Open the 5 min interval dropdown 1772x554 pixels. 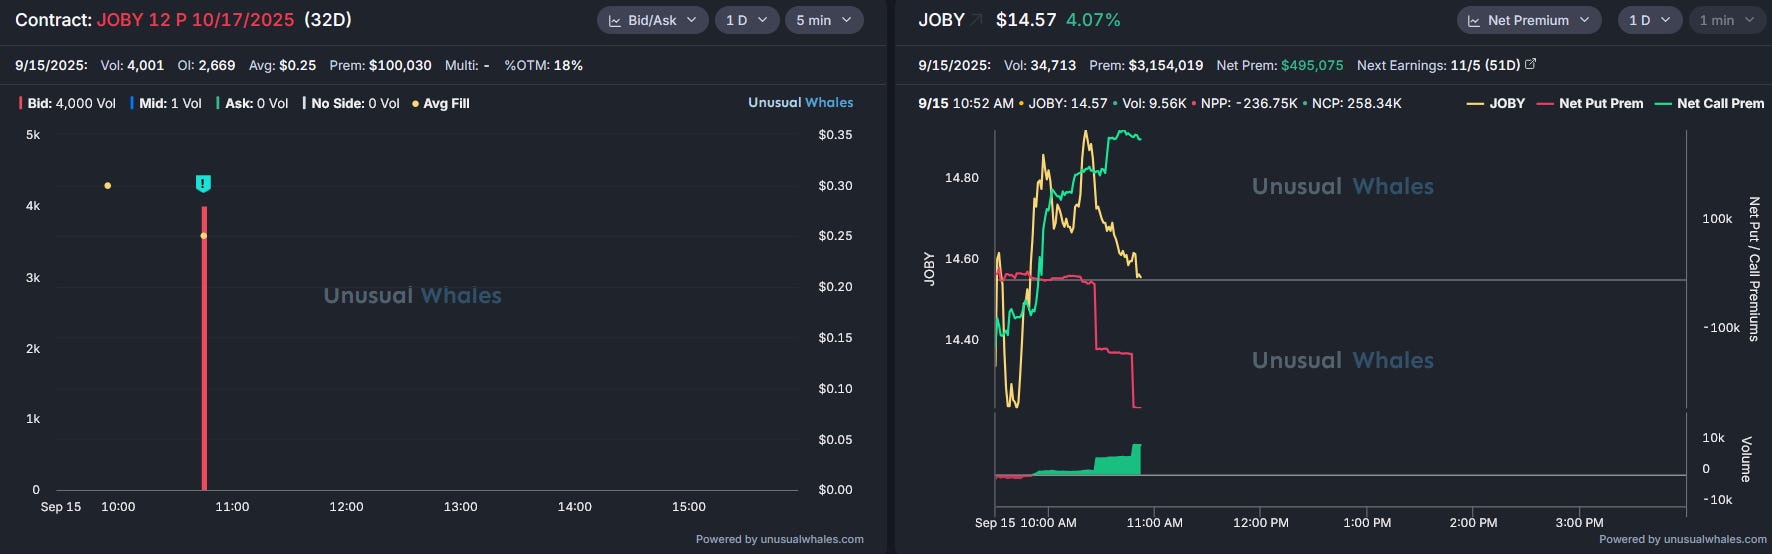point(824,20)
